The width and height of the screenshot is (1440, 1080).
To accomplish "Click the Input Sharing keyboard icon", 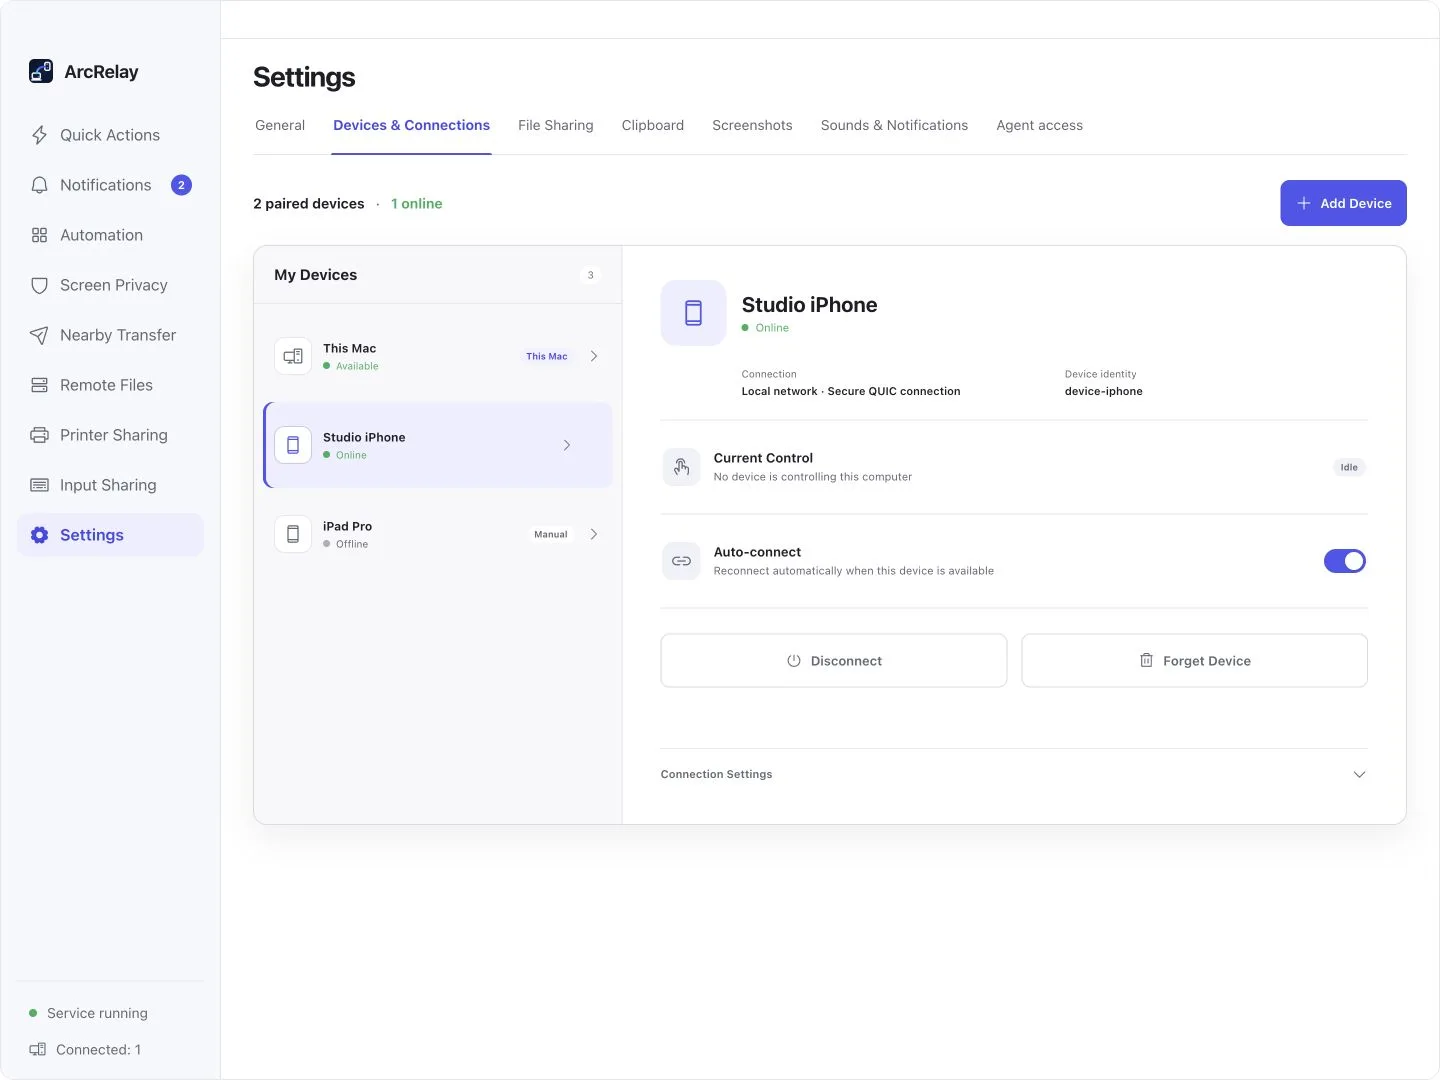I will pyautogui.click(x=39, y=485).
